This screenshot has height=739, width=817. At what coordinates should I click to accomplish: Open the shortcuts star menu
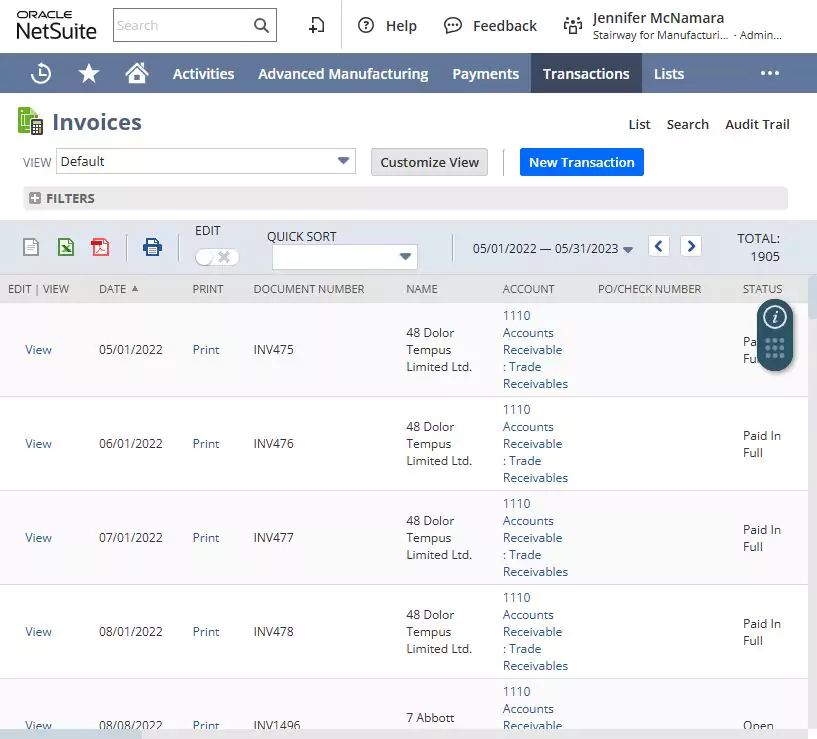pyautogui.click(x=88, y=72)
